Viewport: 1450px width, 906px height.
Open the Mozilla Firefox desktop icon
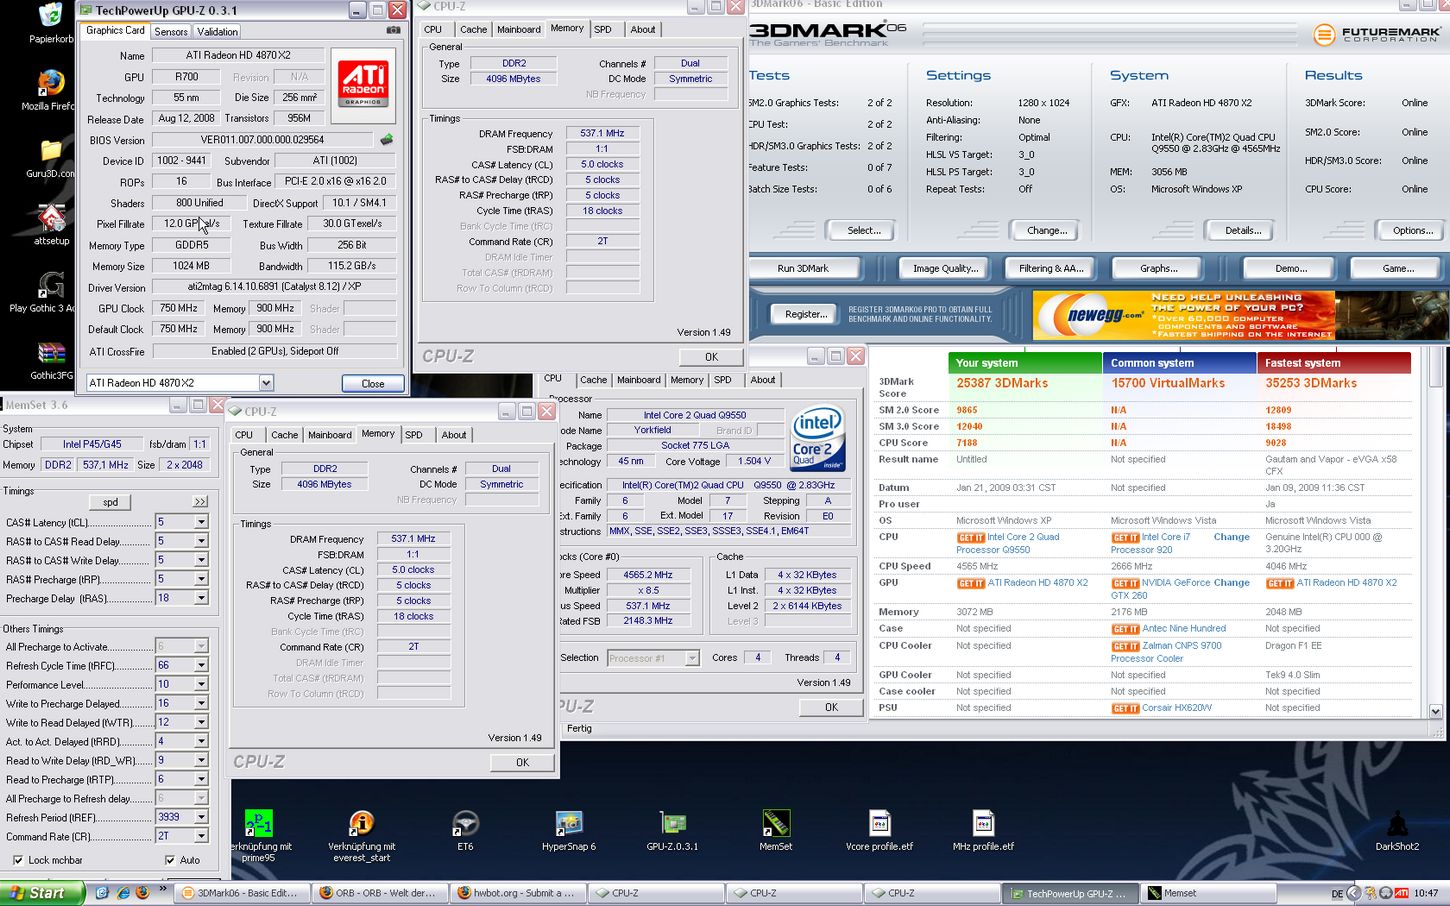tap(50, 83)
